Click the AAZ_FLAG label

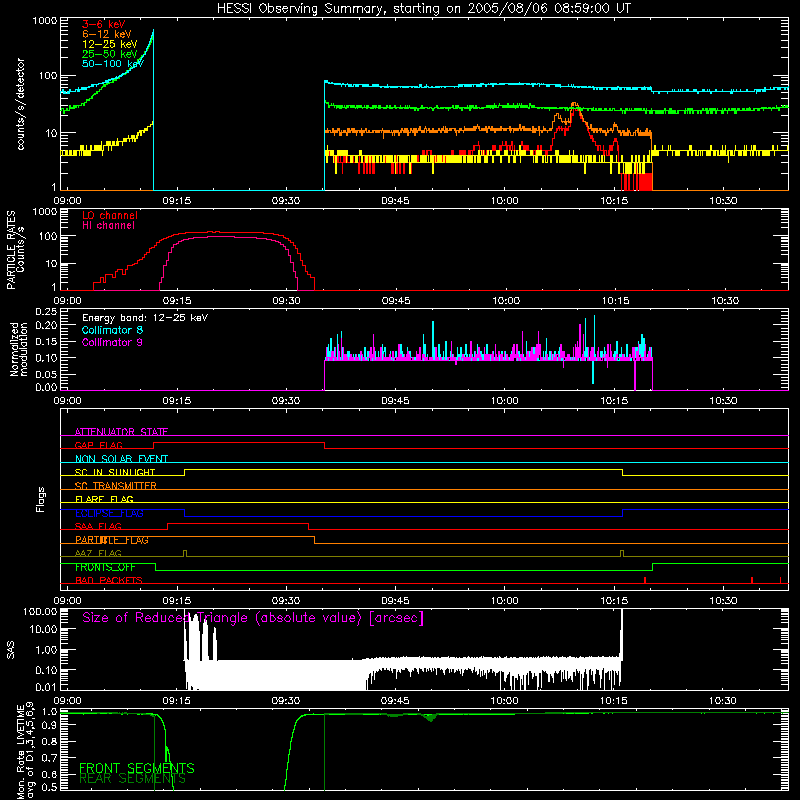98,553
